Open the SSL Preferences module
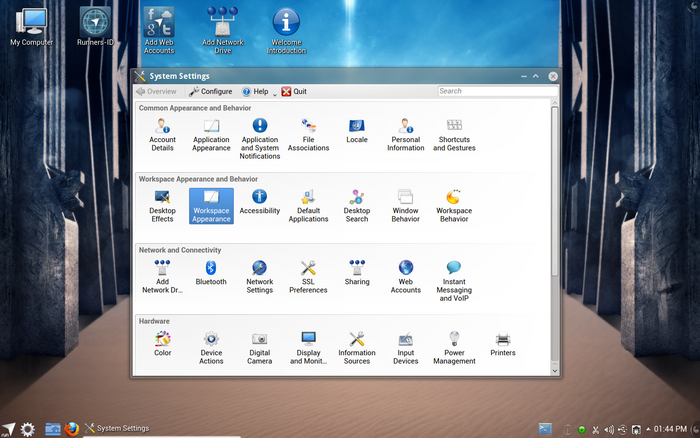700x438 pixels. coord(308,276)
